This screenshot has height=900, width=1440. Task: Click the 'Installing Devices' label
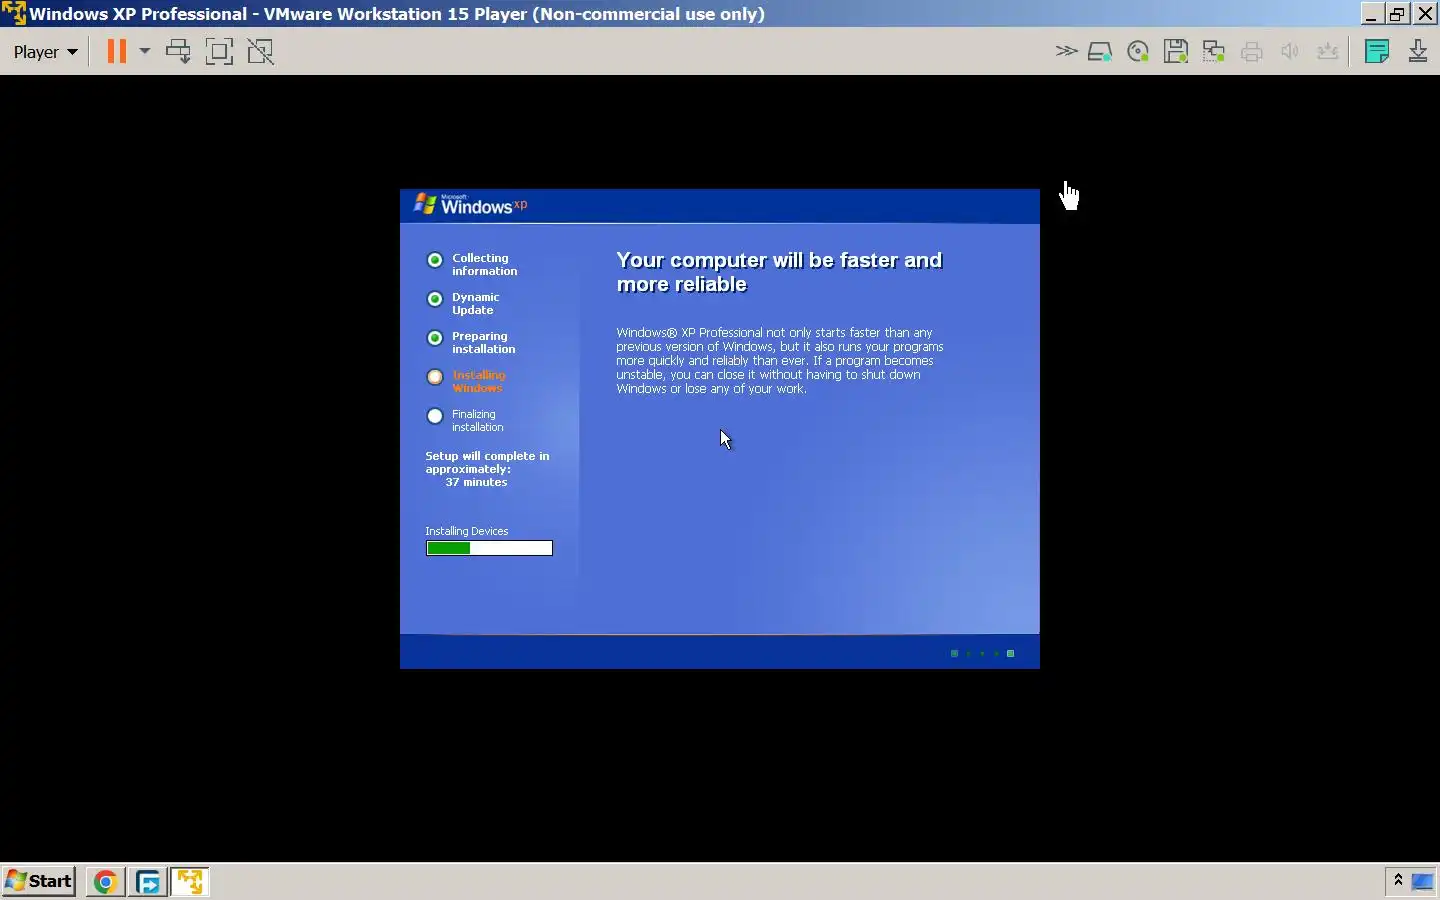point(467,531)
